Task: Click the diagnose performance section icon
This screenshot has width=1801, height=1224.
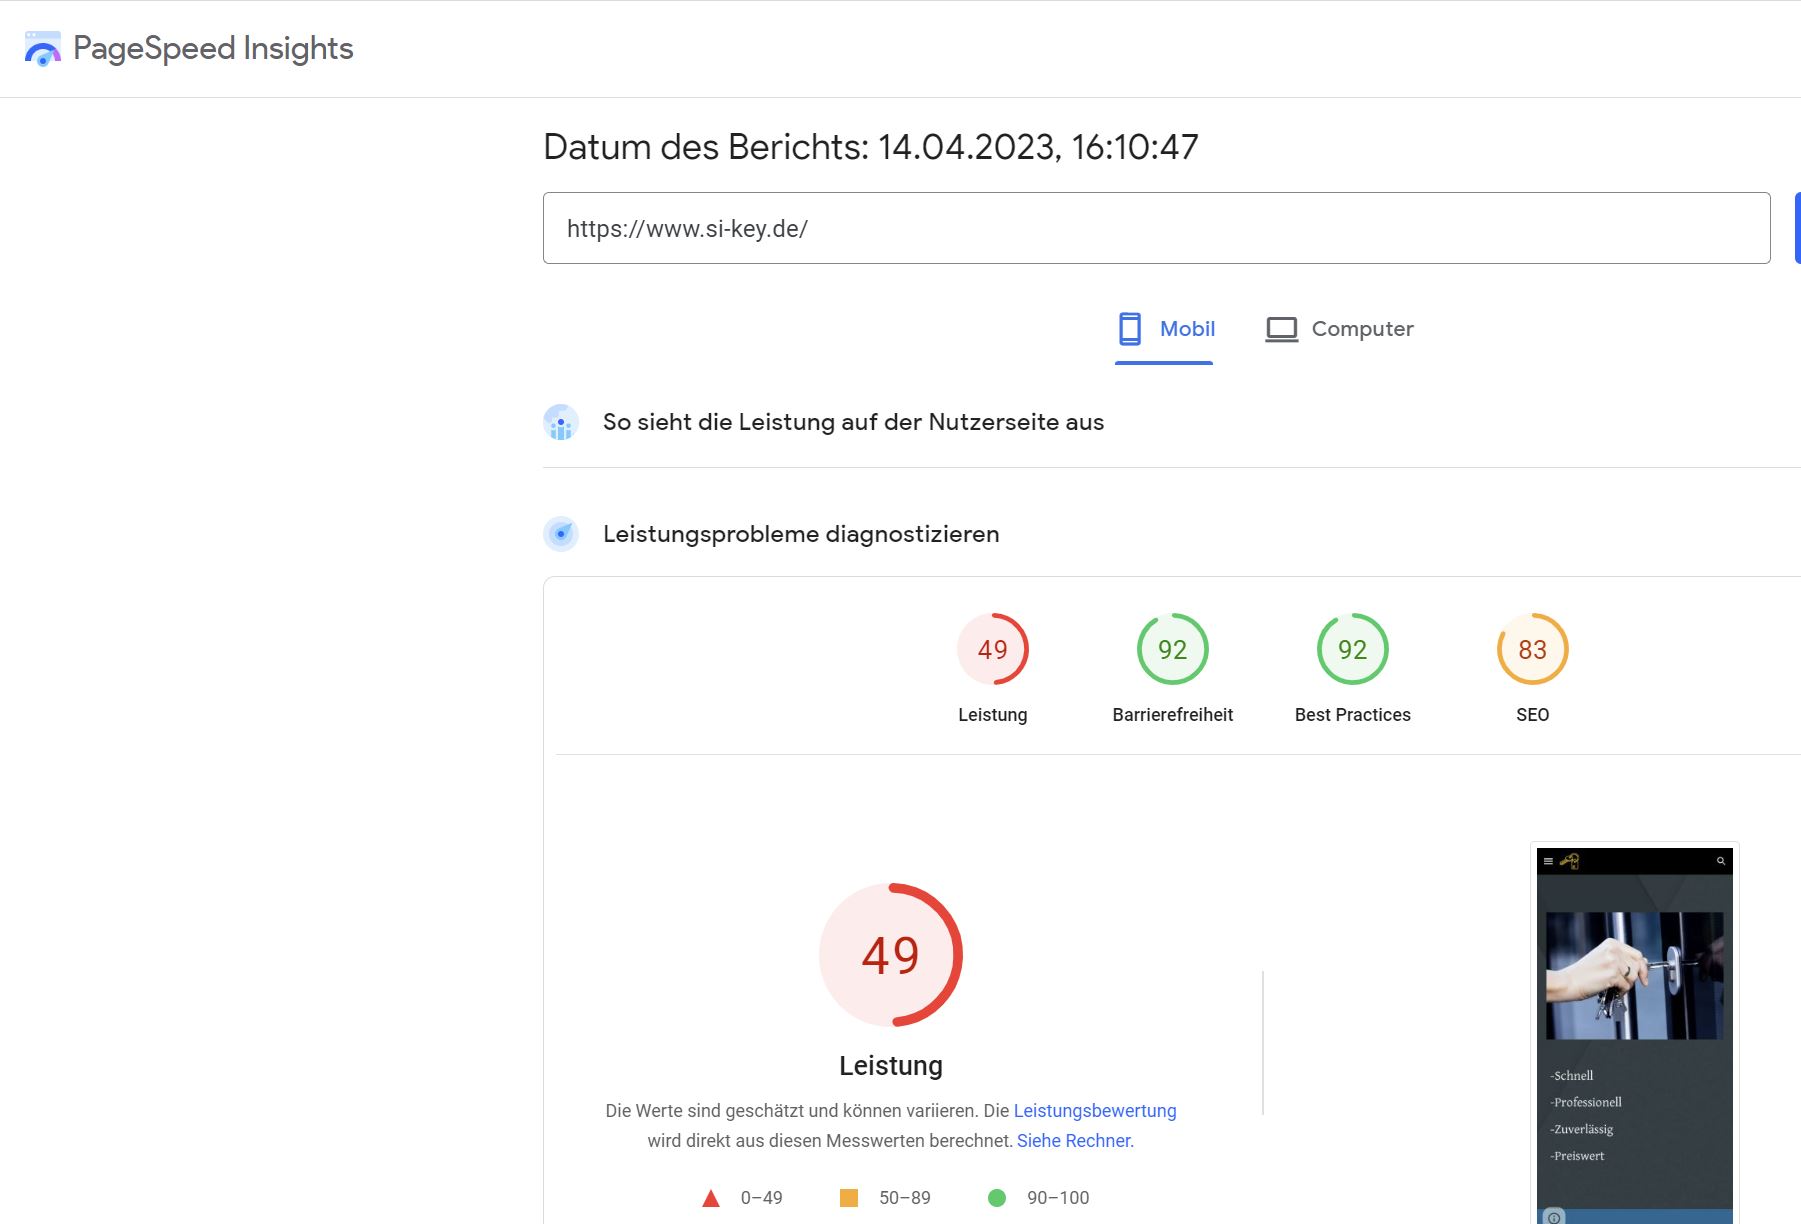Action: (x=561, y=534)
